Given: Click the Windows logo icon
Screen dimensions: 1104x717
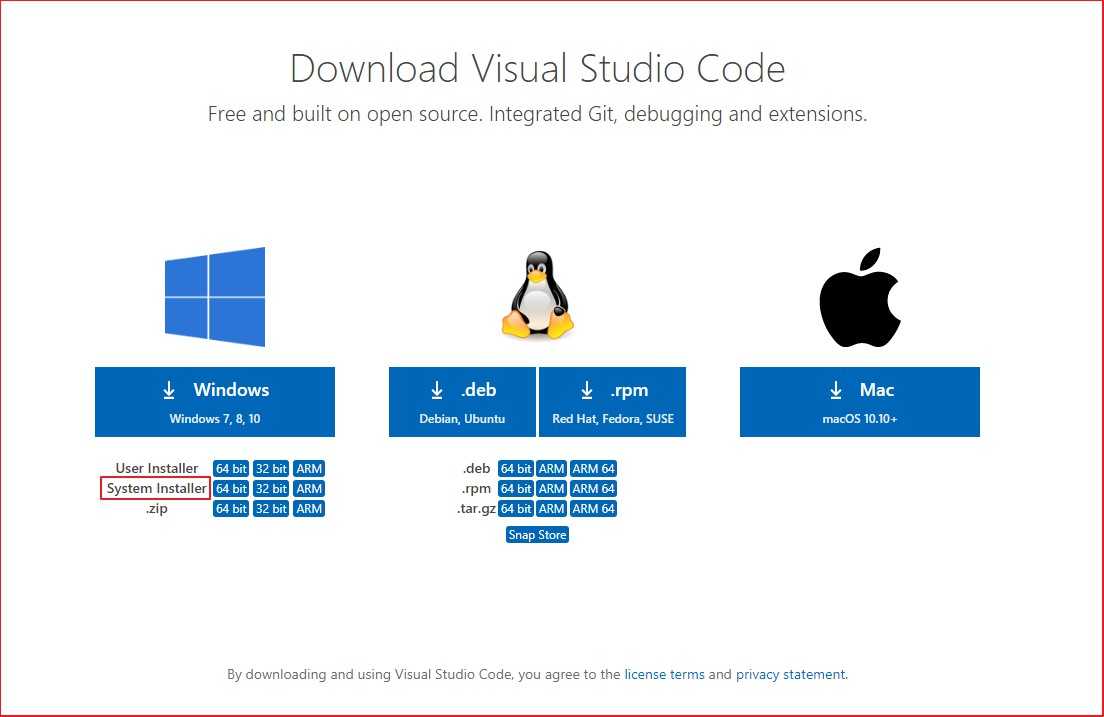Looking at the screenshot, I should (x=215, y=297).
